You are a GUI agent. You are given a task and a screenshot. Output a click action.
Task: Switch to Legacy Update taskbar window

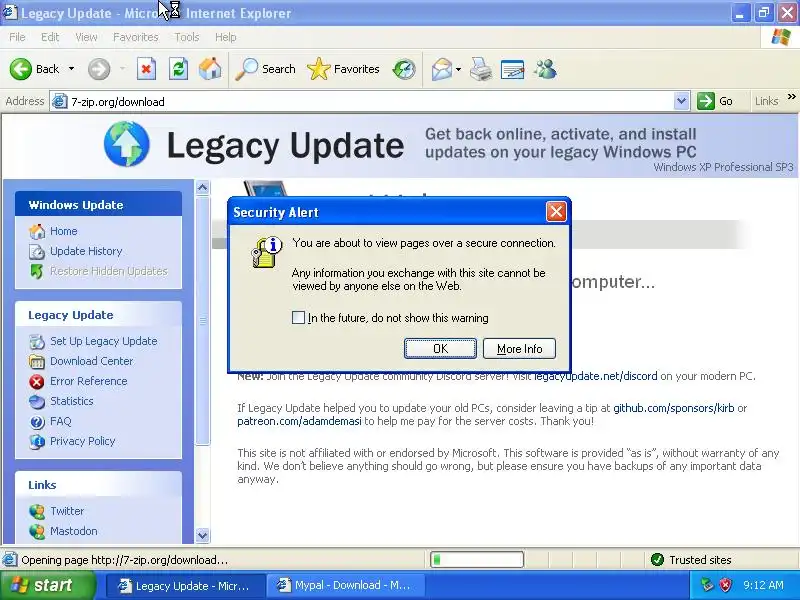coord(186,585)
